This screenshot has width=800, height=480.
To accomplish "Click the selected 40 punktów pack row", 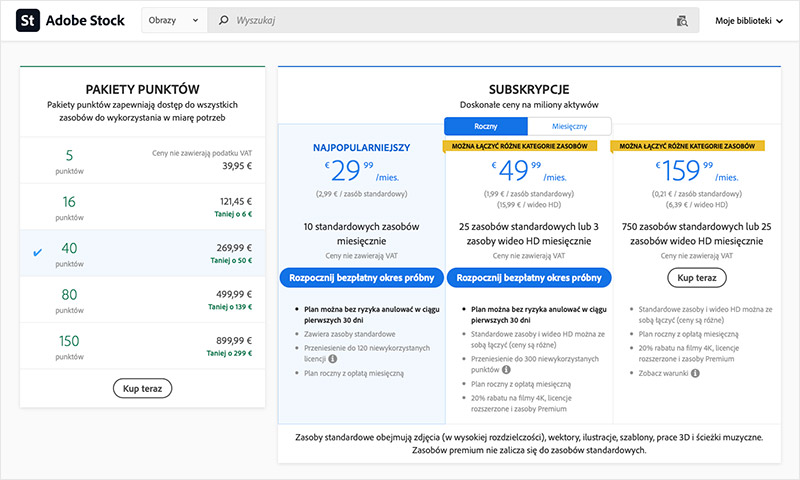I will click(x=142, y=254).
